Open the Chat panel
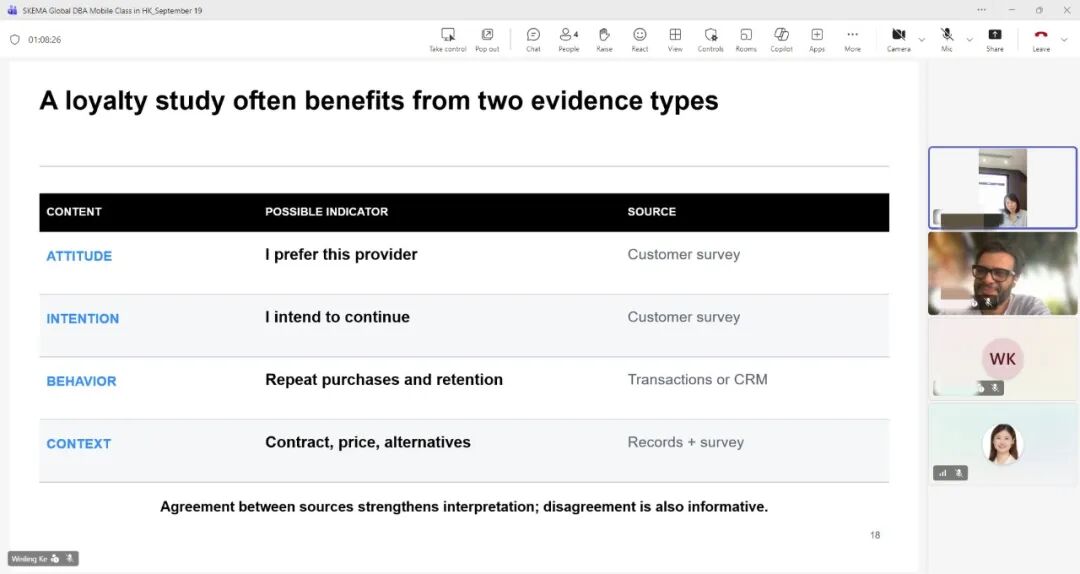Viewport: 1080px width, 574px height. (x=533, y=39)
